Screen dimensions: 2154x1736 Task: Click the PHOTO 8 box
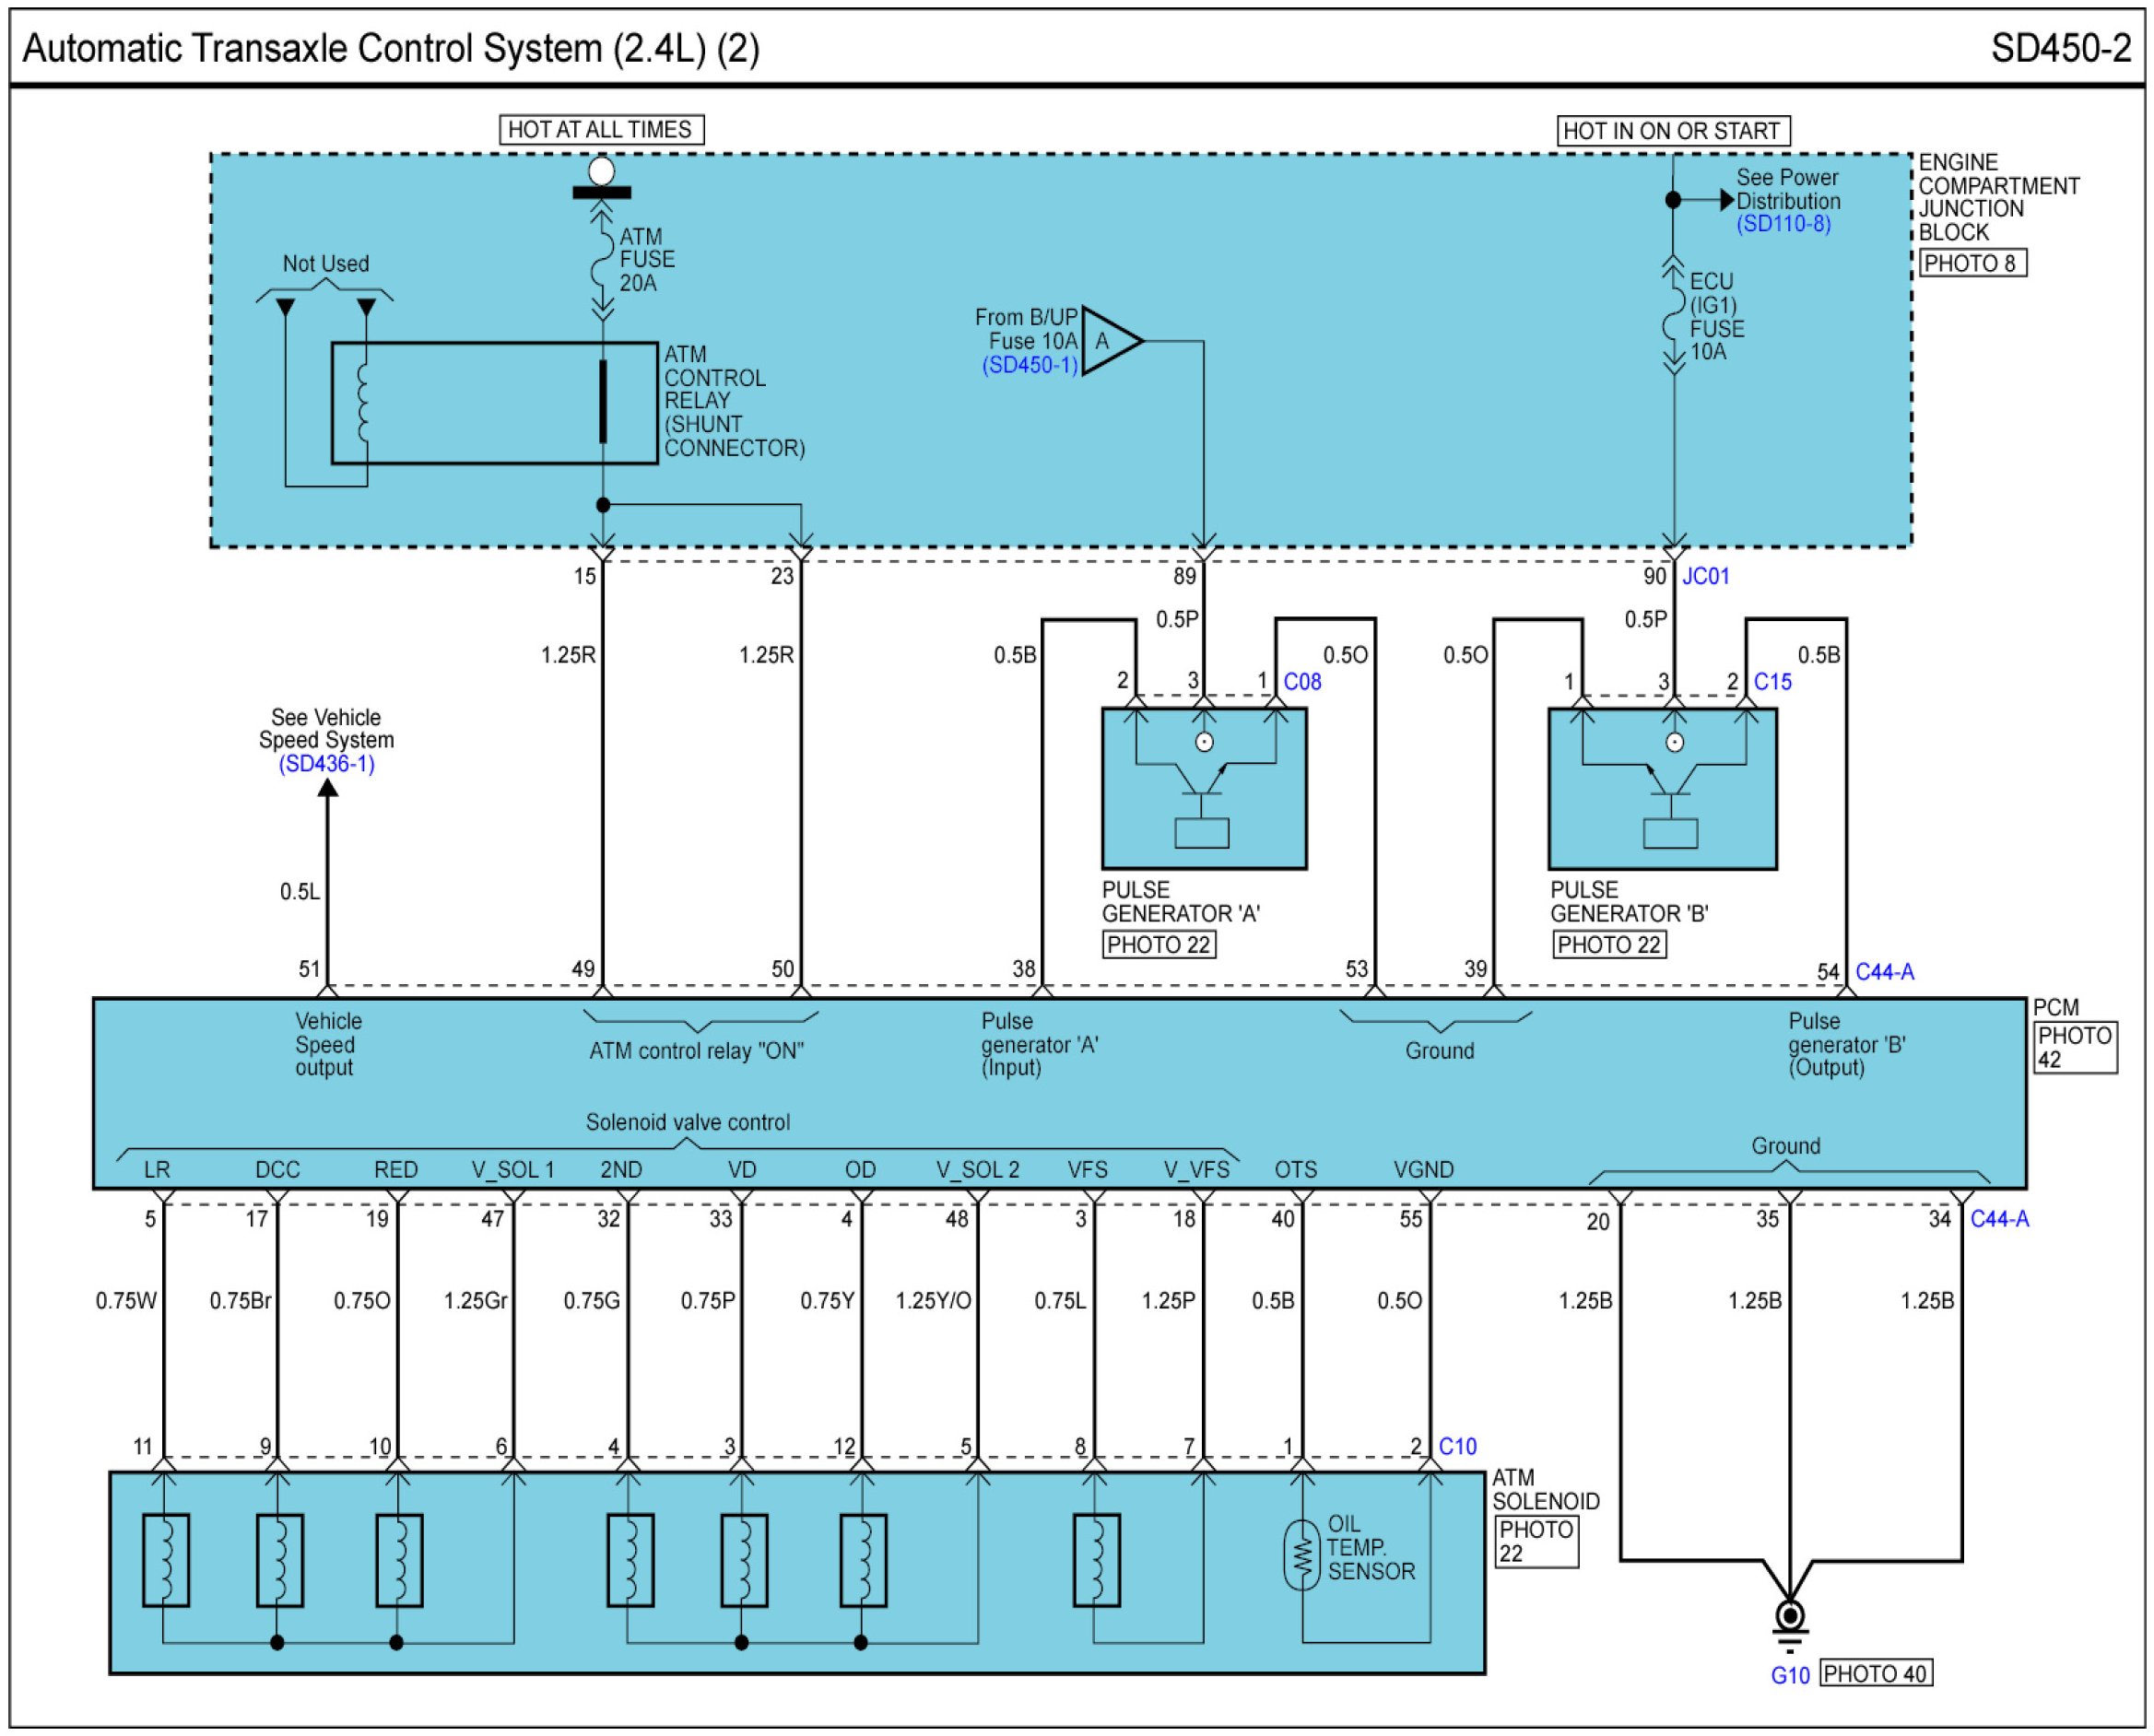coord(1972,264)
